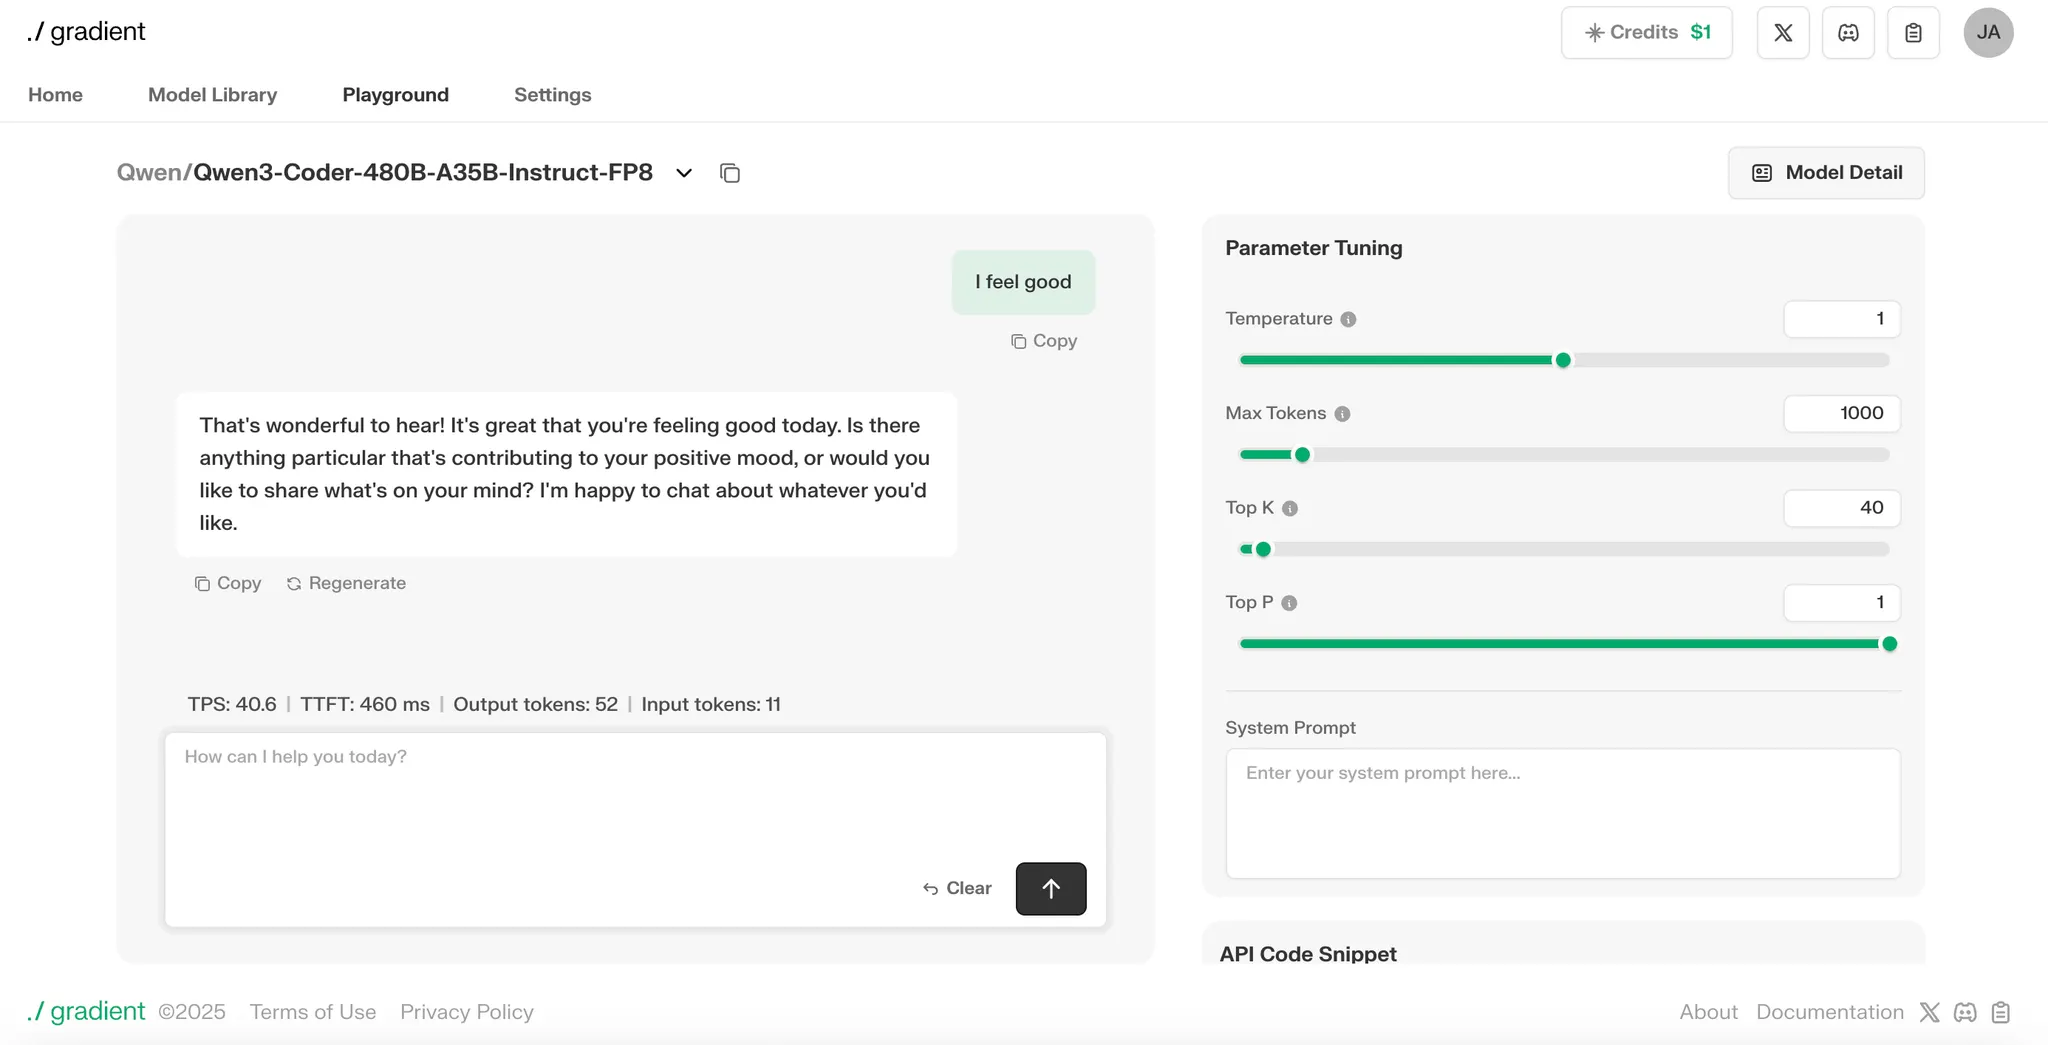
Task: Click the Max Tokens slider handle
Action: tap(1302, 455)
